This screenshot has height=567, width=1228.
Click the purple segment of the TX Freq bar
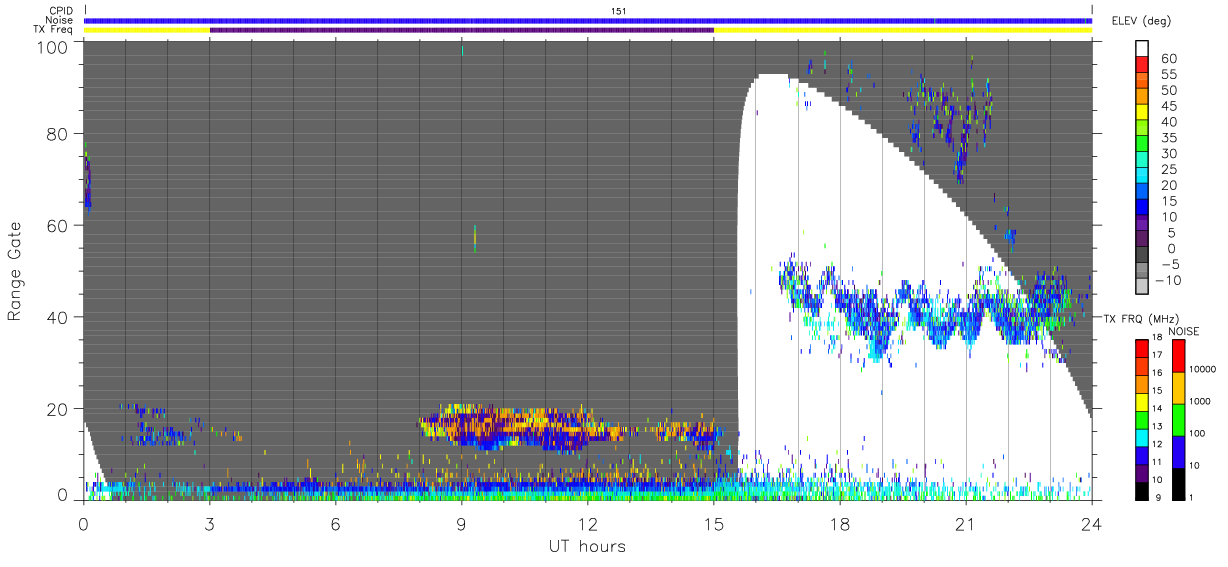[462, 30]
